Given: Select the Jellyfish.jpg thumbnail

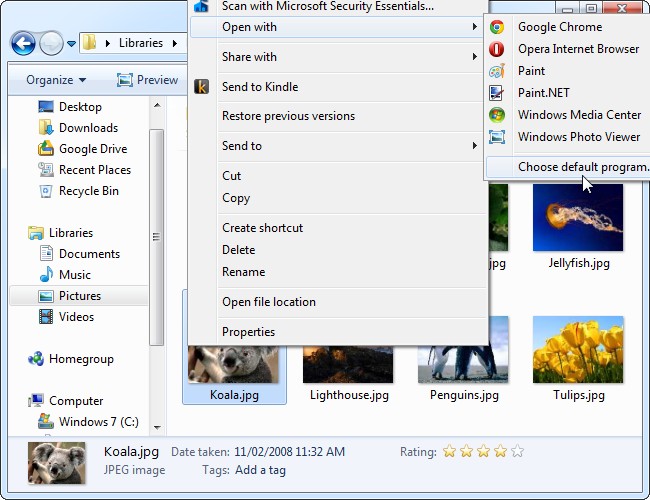Looking at the screenshot, I should [x=578, y=218].
